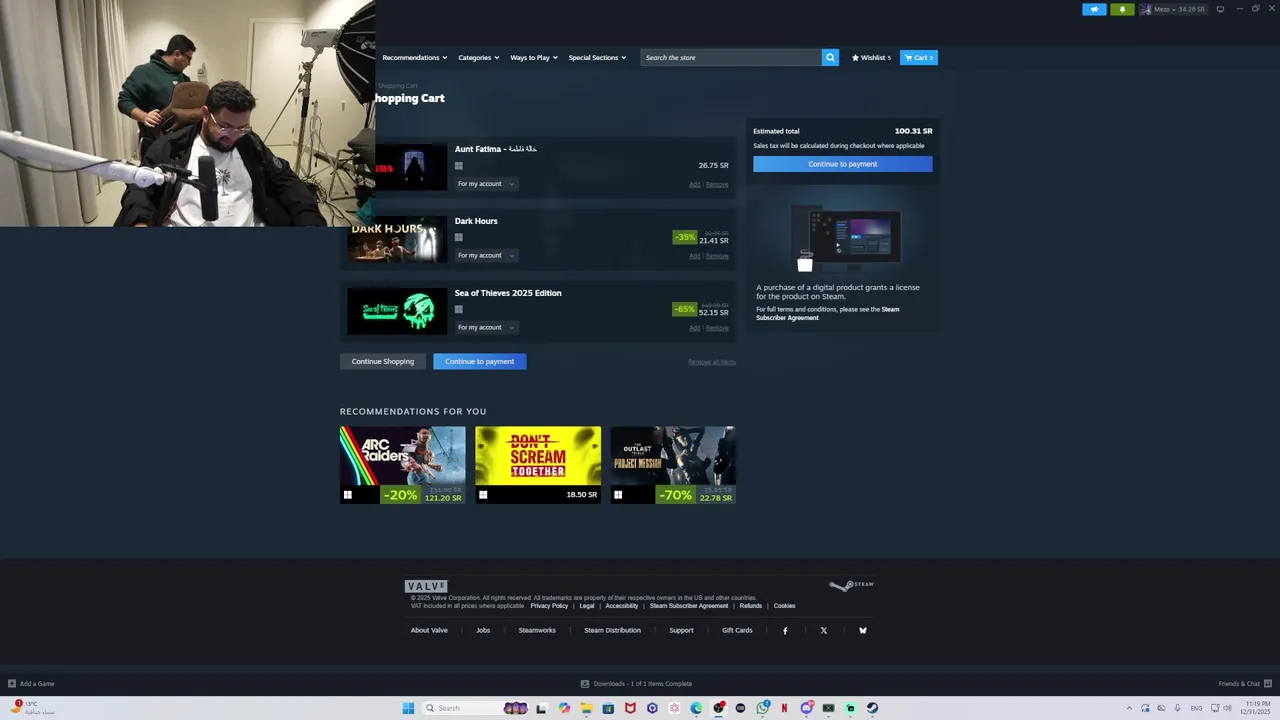1280x720 pixels.
Task: Open File Explorer from the taskbar
Action: (586, 708)
